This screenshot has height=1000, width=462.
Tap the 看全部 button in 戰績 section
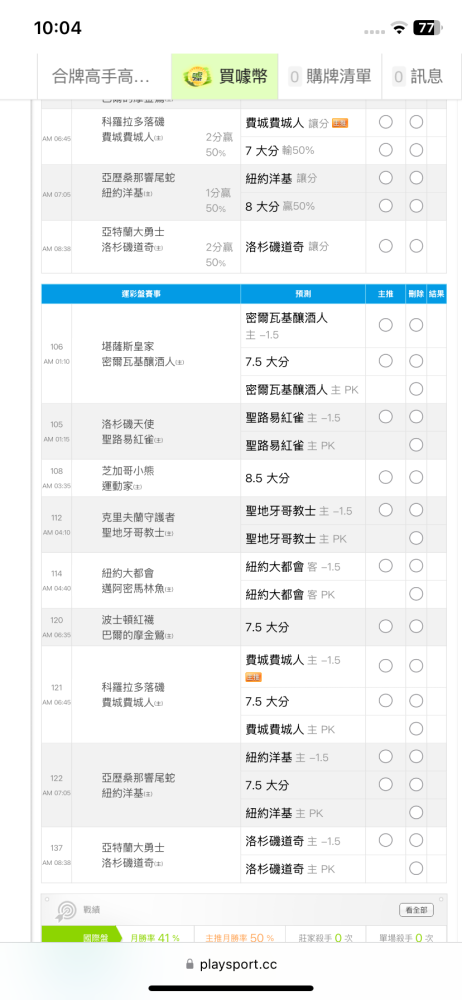[x=416, y=910]
